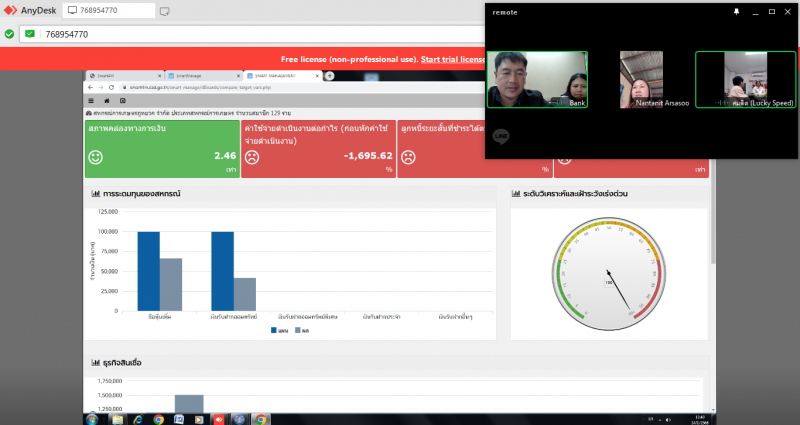Viewport: 800px width, 425px height.
Task: Open first Chrome icon on remote taskbar
Action: (159, 419)
